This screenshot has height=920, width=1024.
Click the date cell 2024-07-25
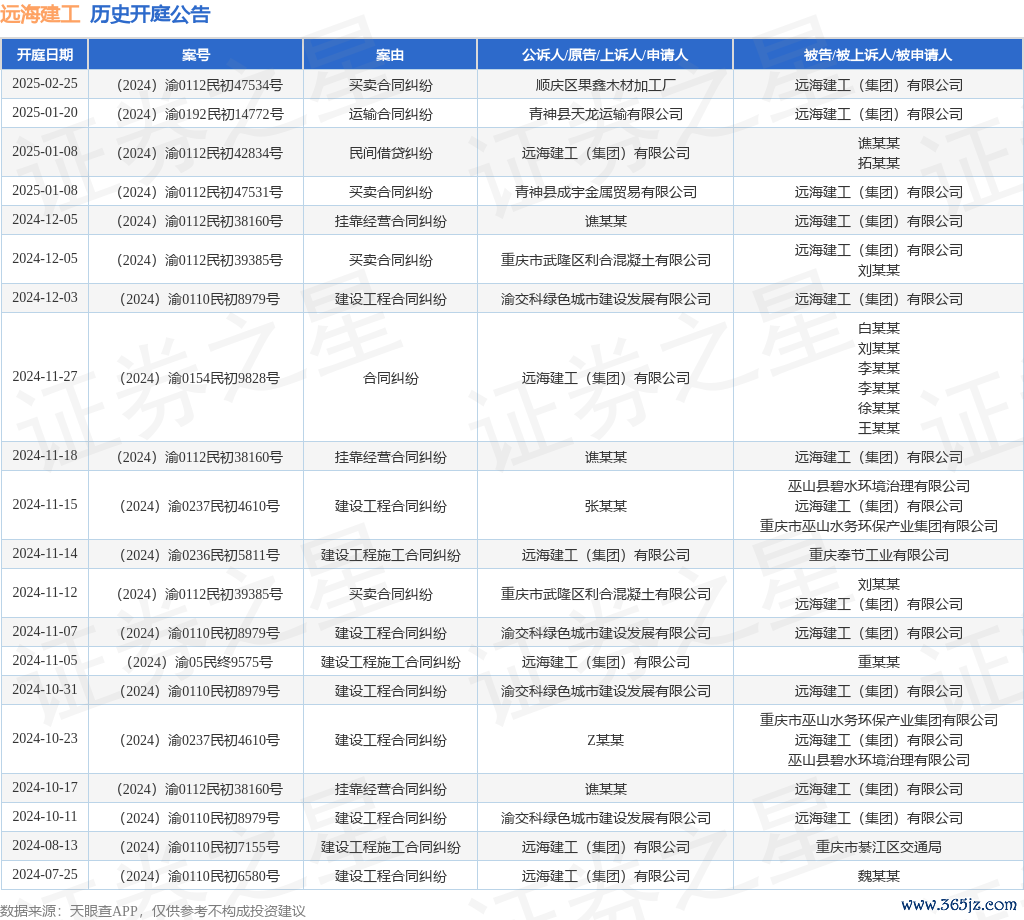(44, 874)
